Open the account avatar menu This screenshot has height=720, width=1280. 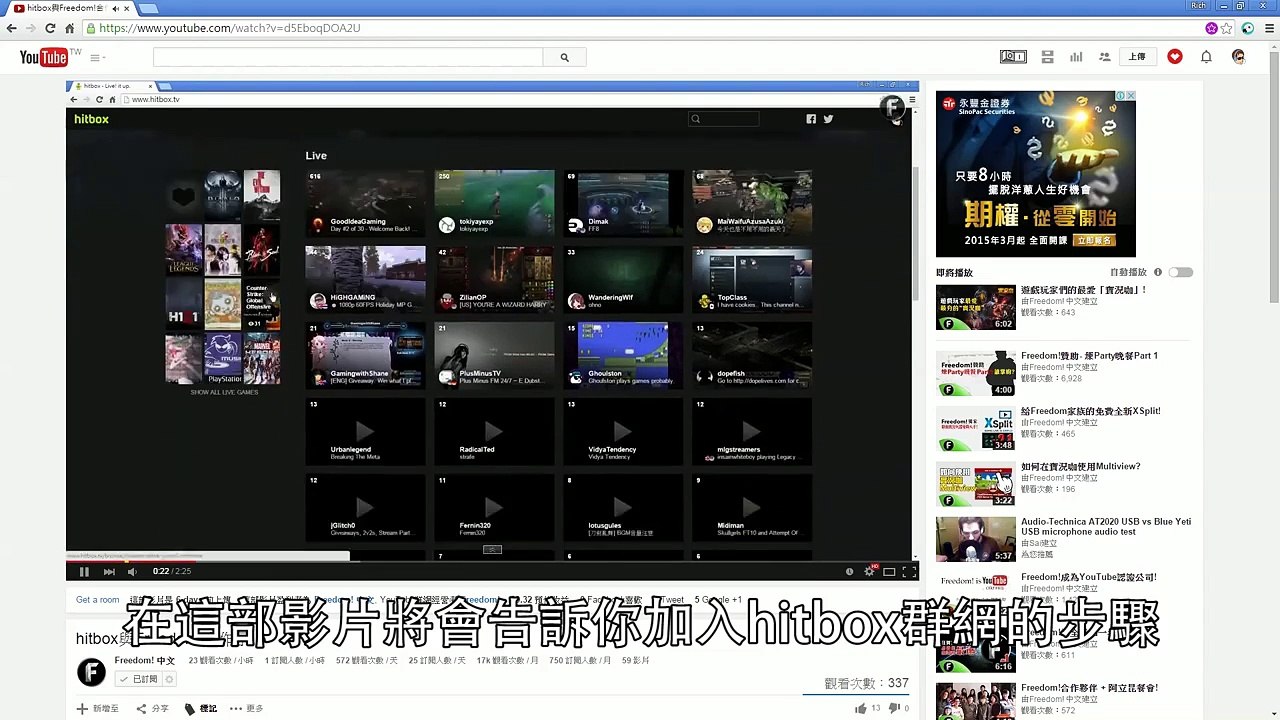pyautogui.click(x=1238, y=57)
